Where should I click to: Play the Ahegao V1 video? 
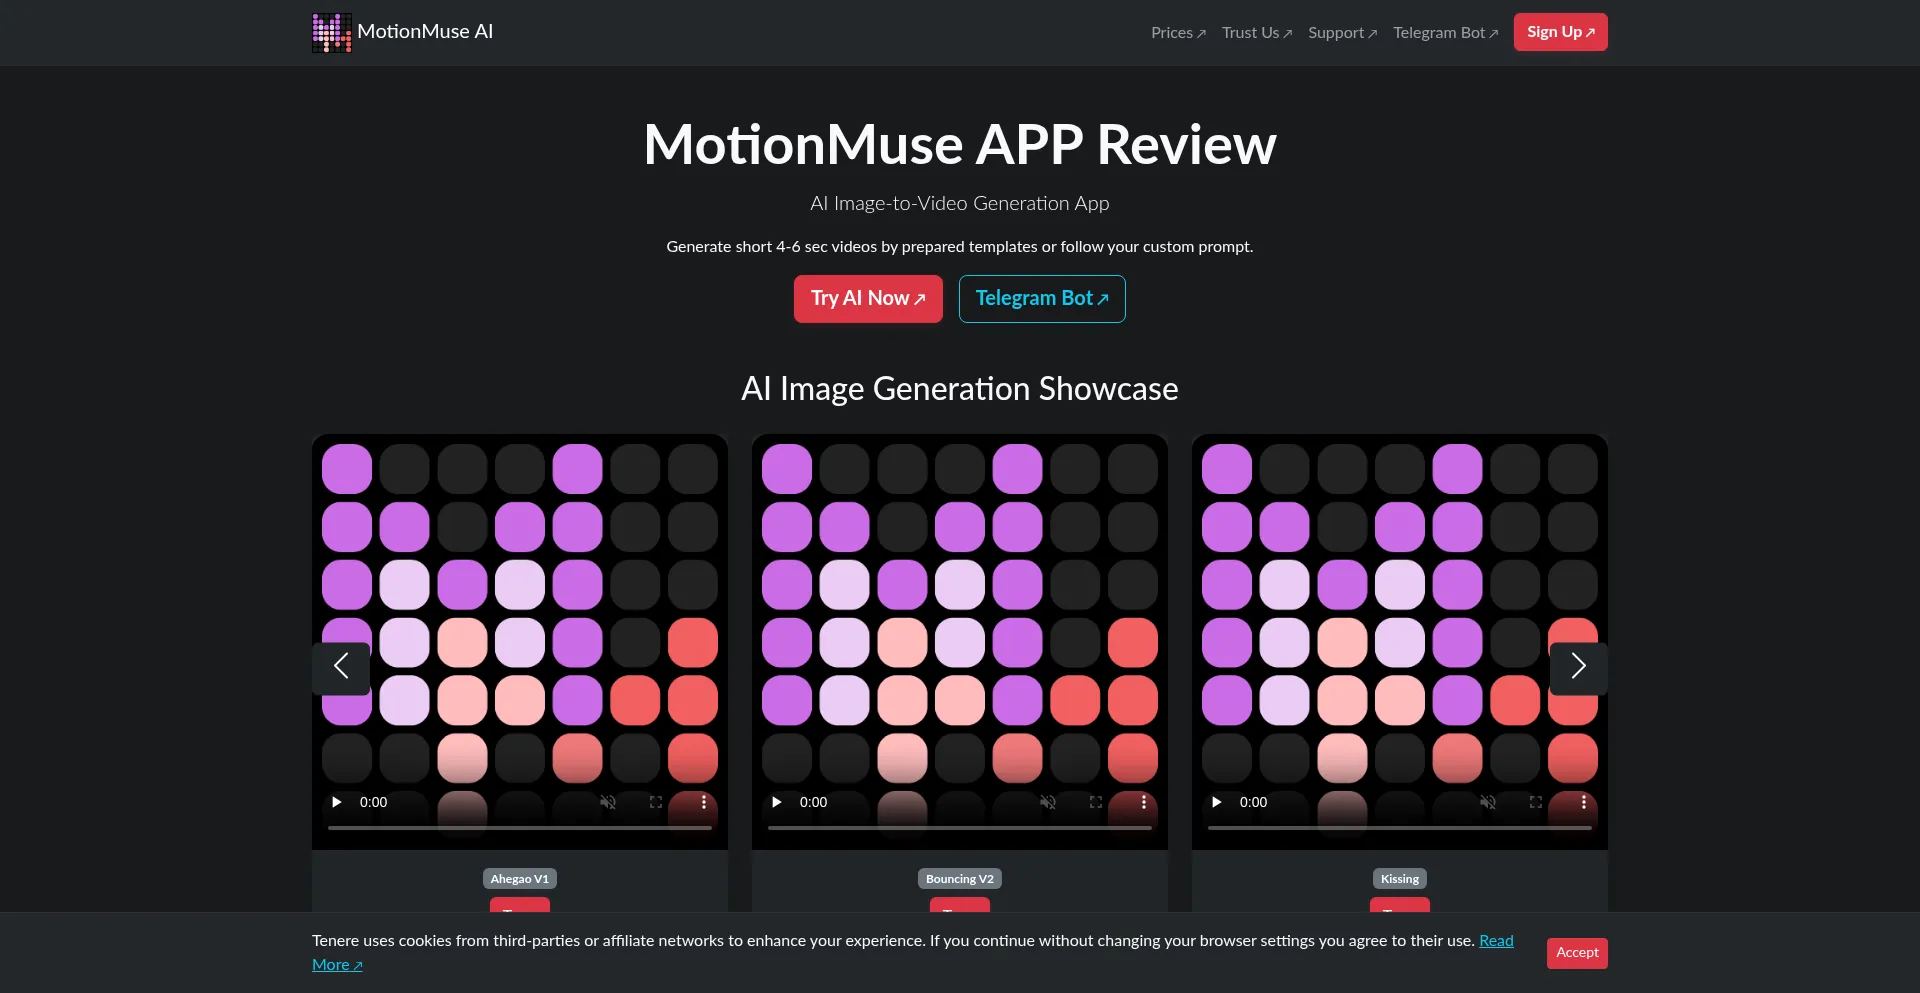[x=337, y=802]
